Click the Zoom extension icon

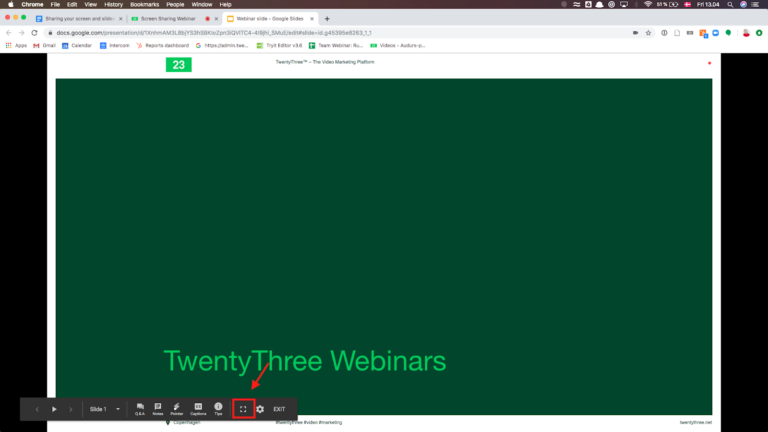(x=716, y=33)
